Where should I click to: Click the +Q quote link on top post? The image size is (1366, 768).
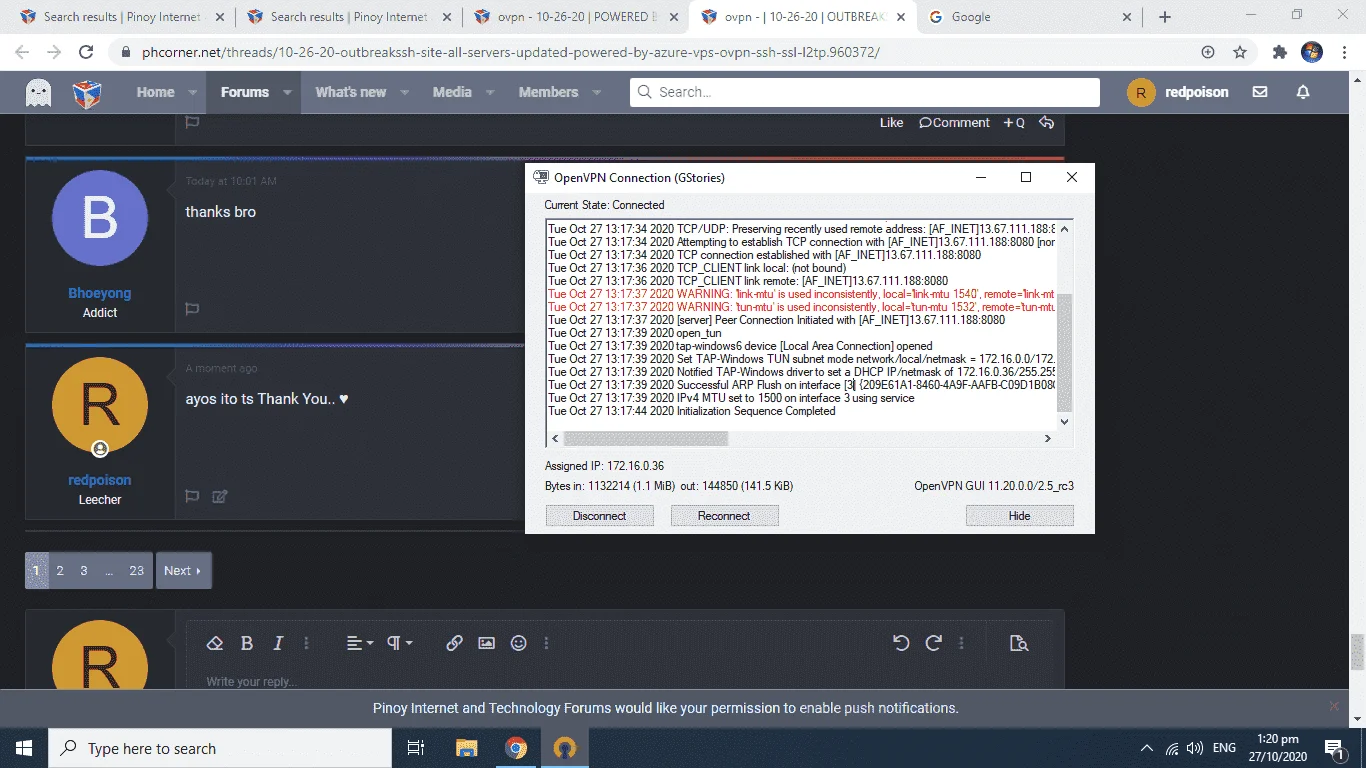[1014, 123]
